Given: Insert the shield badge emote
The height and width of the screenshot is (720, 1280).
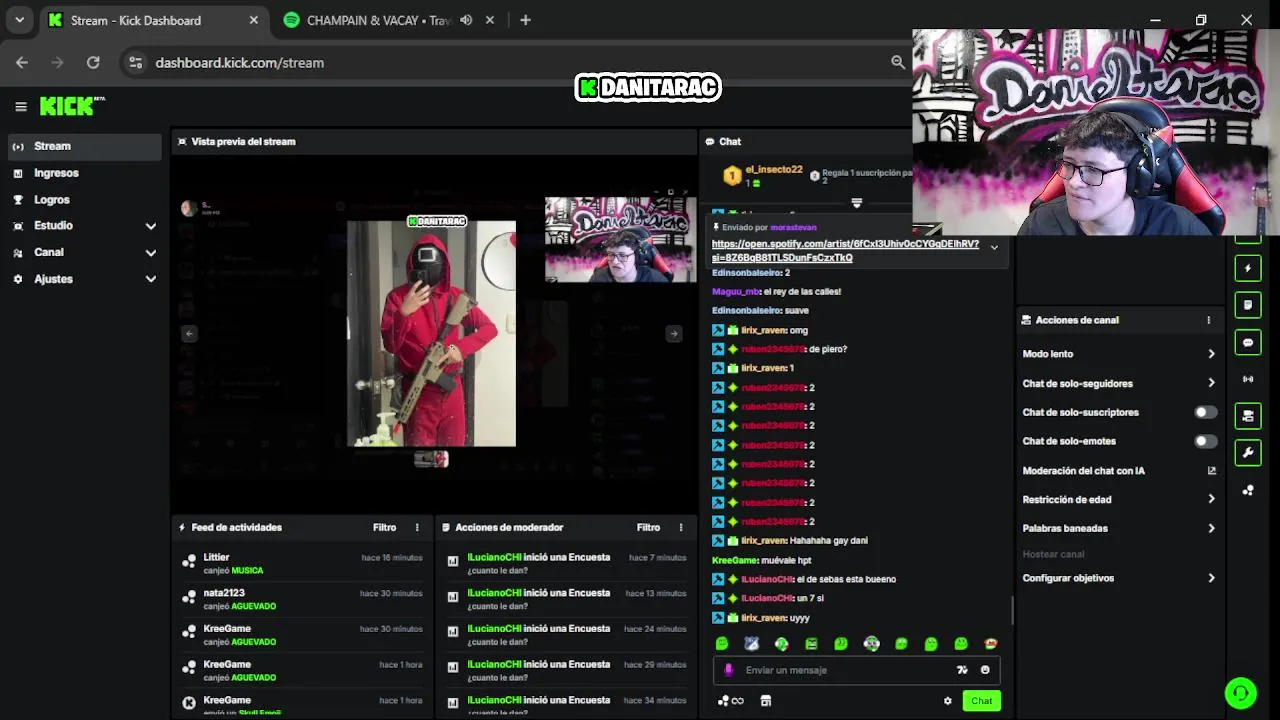Looking at the screenshot, I should 751,644.
